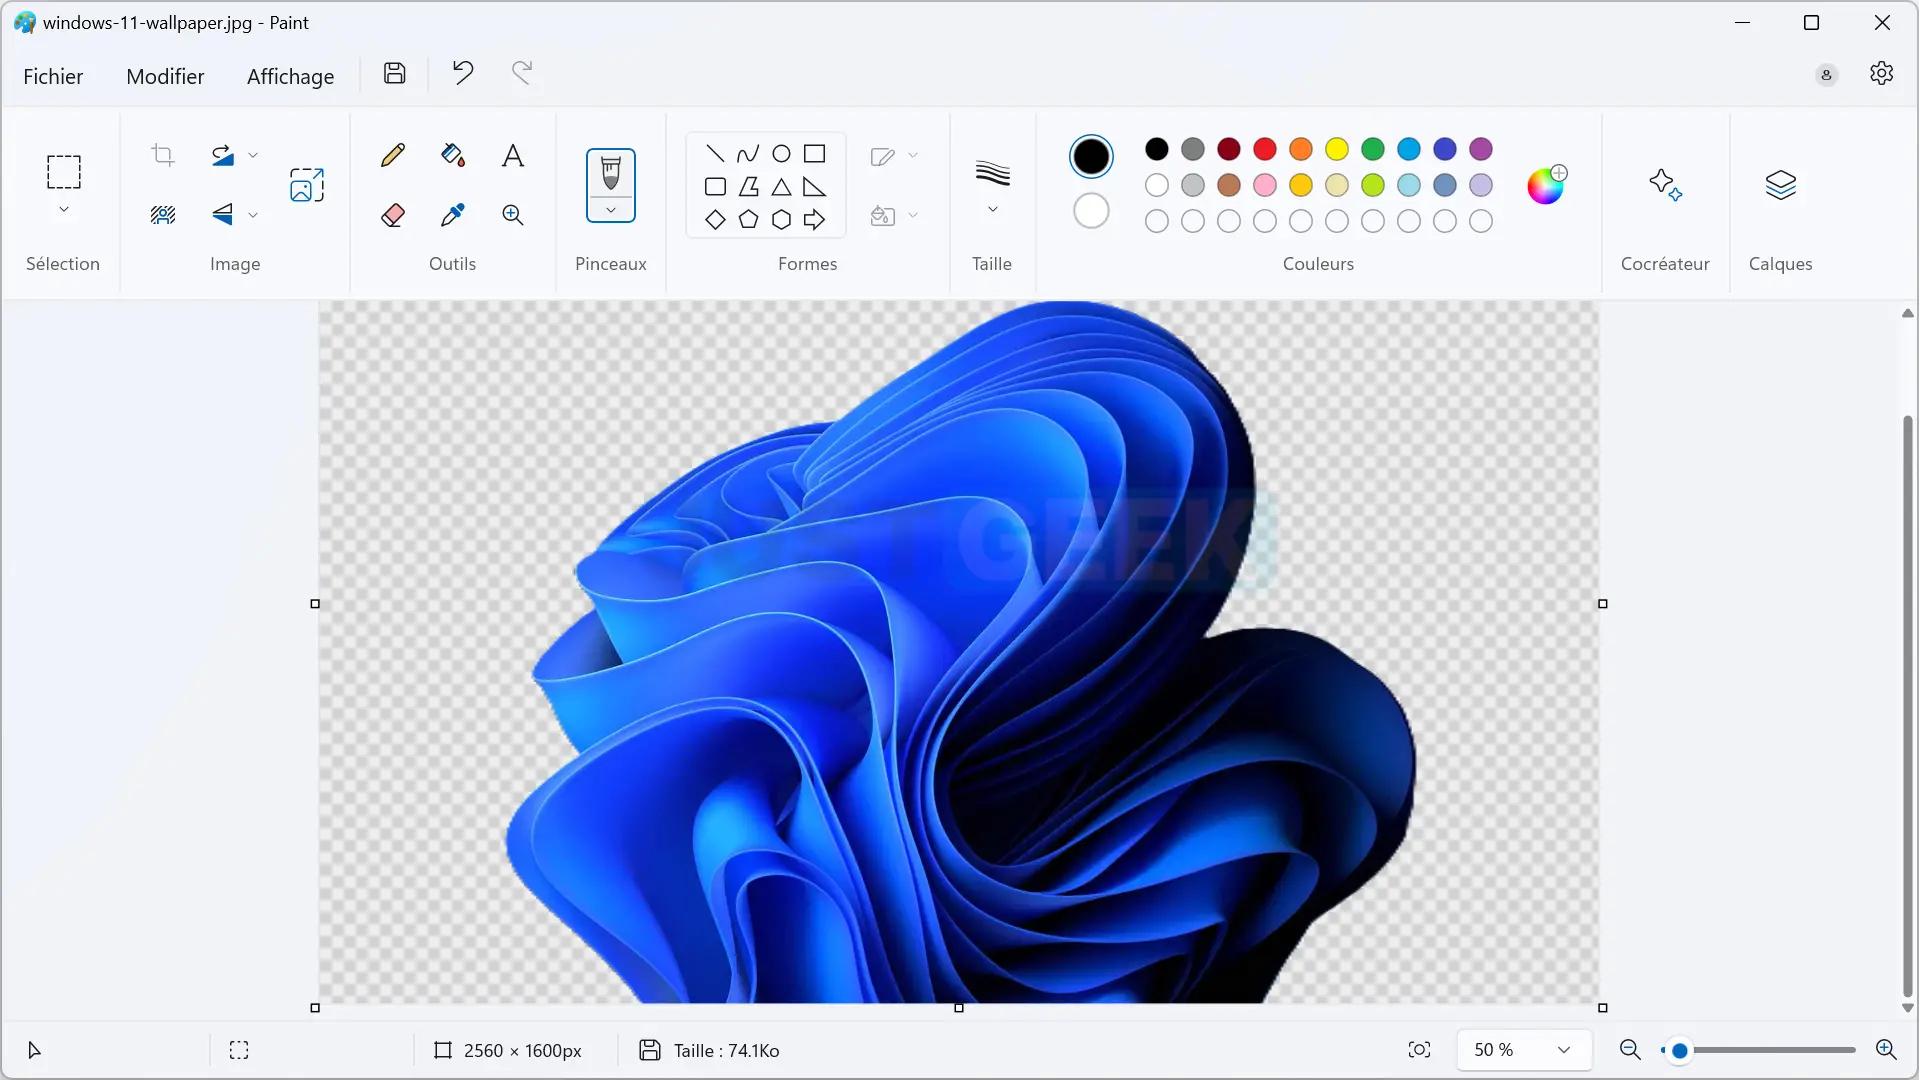Expand the Pinceaux brush type dropdown

point(611,211)
